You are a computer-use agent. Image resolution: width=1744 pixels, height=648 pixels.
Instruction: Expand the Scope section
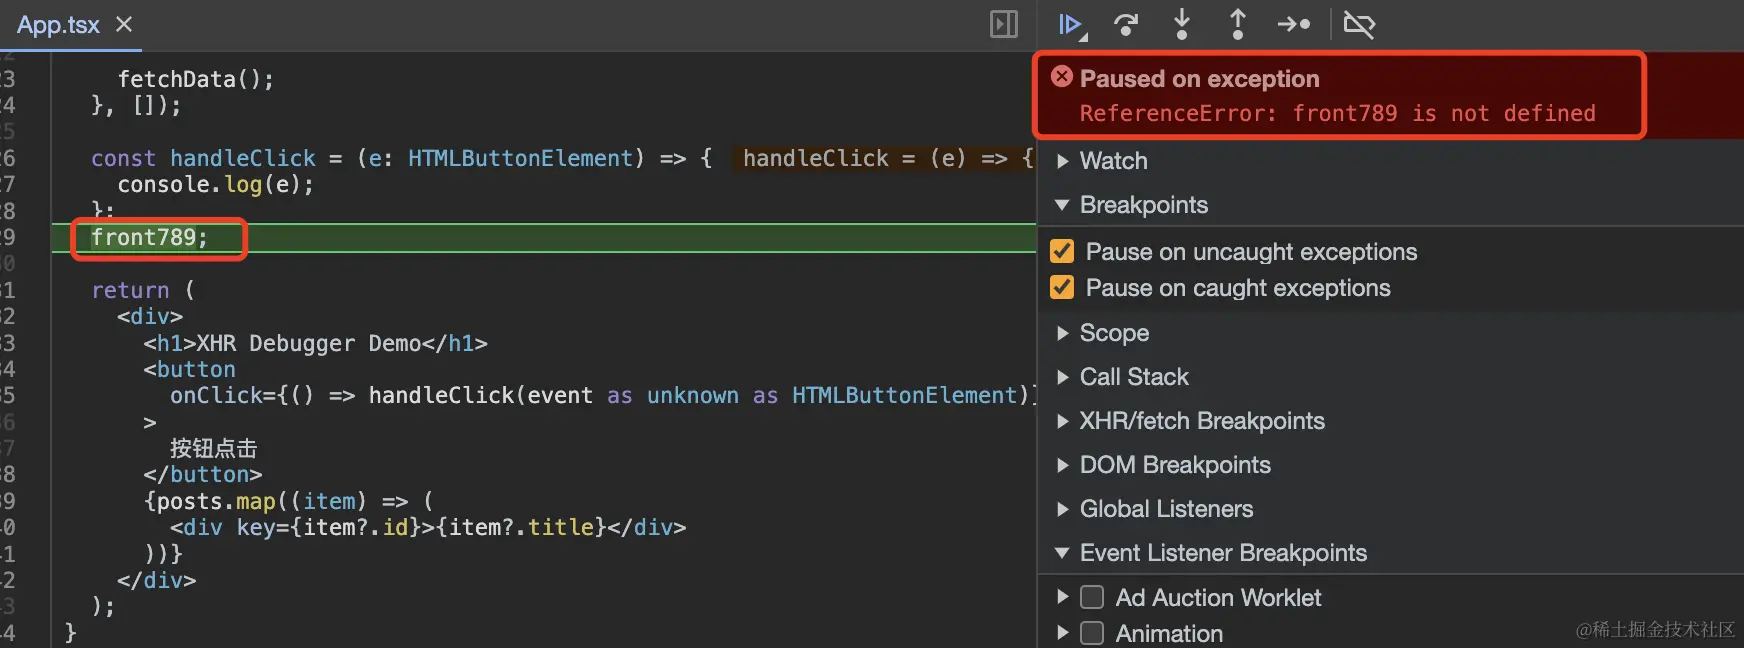click(x=1062, y=333)
